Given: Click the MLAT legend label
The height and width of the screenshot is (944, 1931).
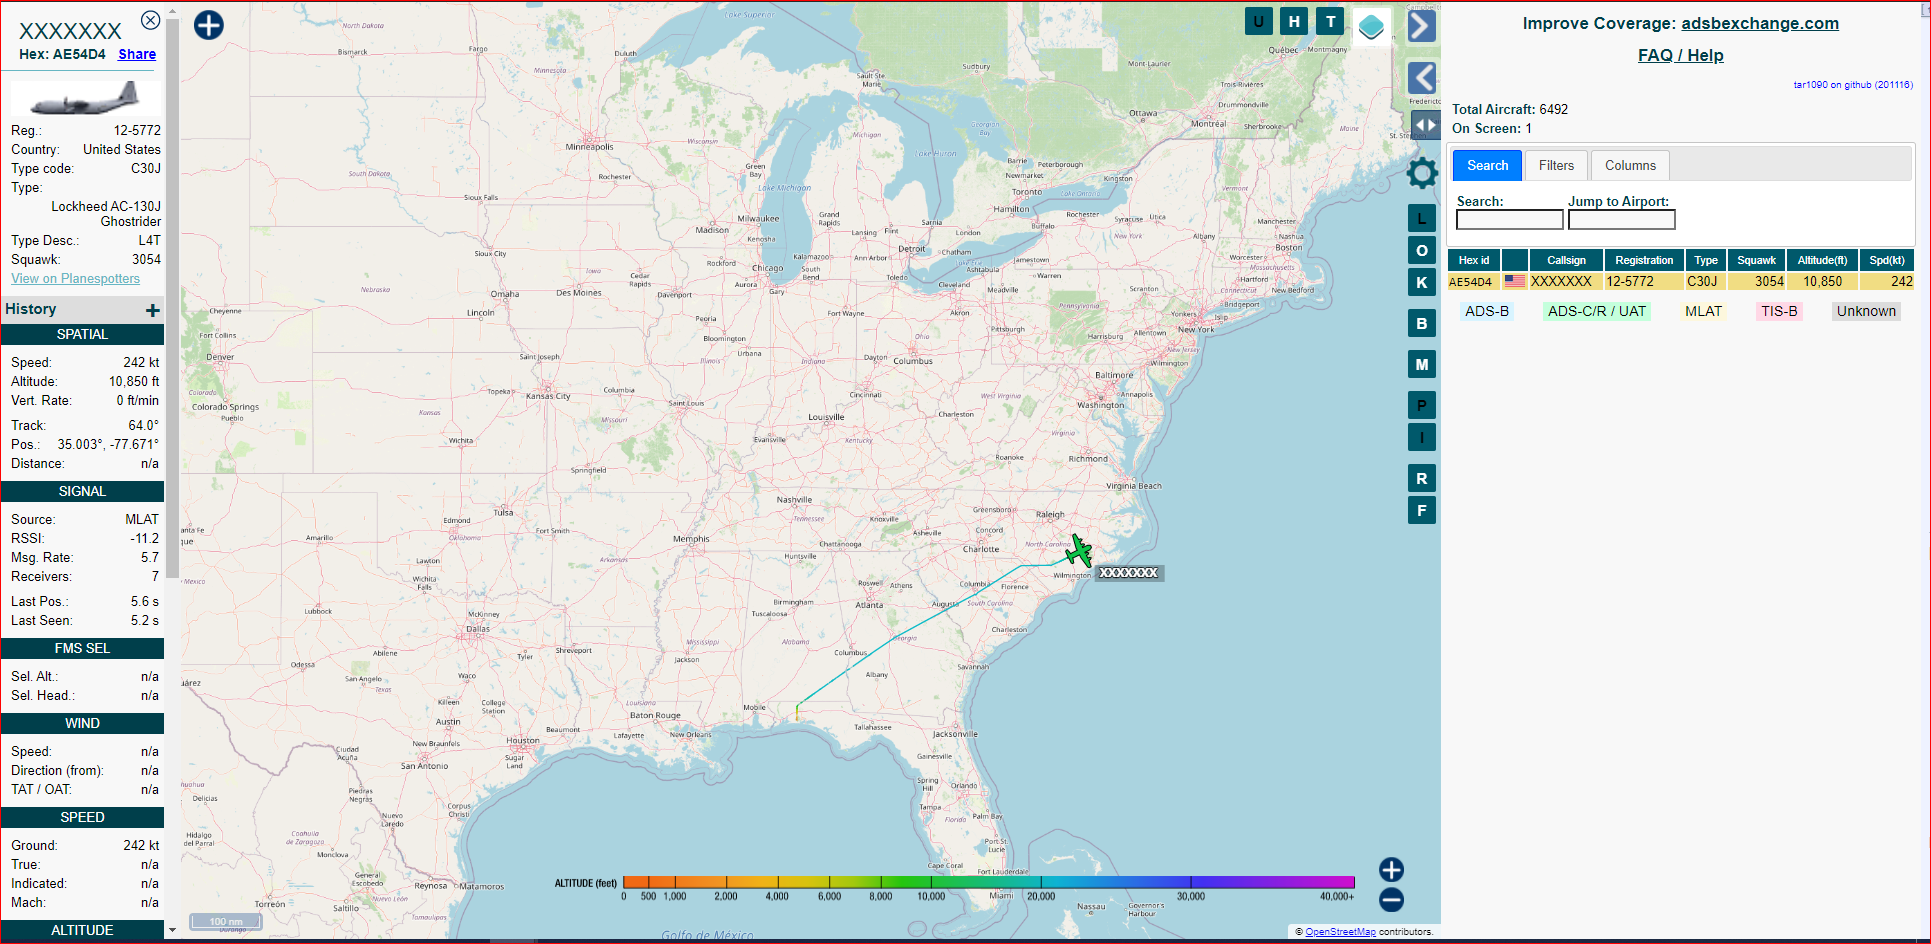Looking at the screenshot, I should (x=1703, y=311).
